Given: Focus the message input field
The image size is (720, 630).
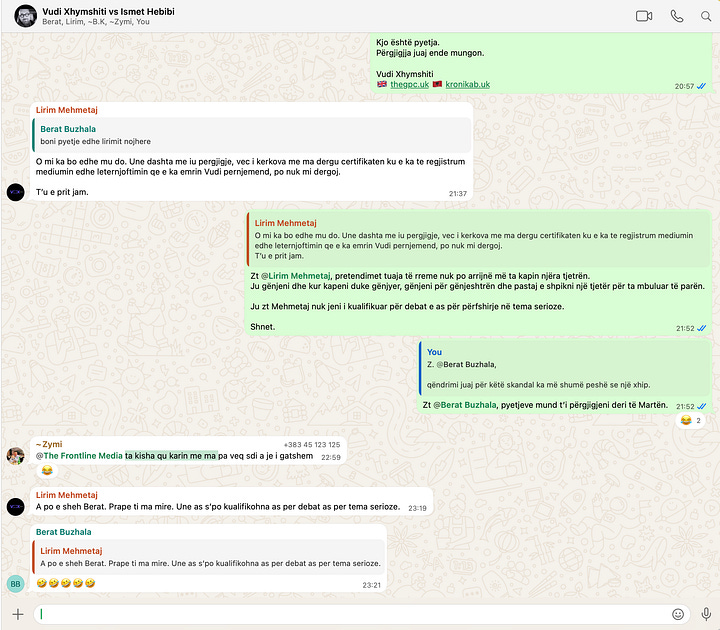Looking at the screenshot, I should coord(354,614).
